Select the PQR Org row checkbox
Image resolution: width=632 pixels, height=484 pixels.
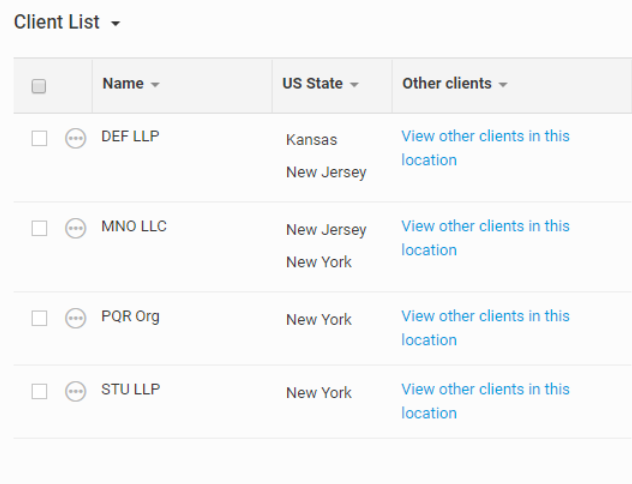pos(39,319)
